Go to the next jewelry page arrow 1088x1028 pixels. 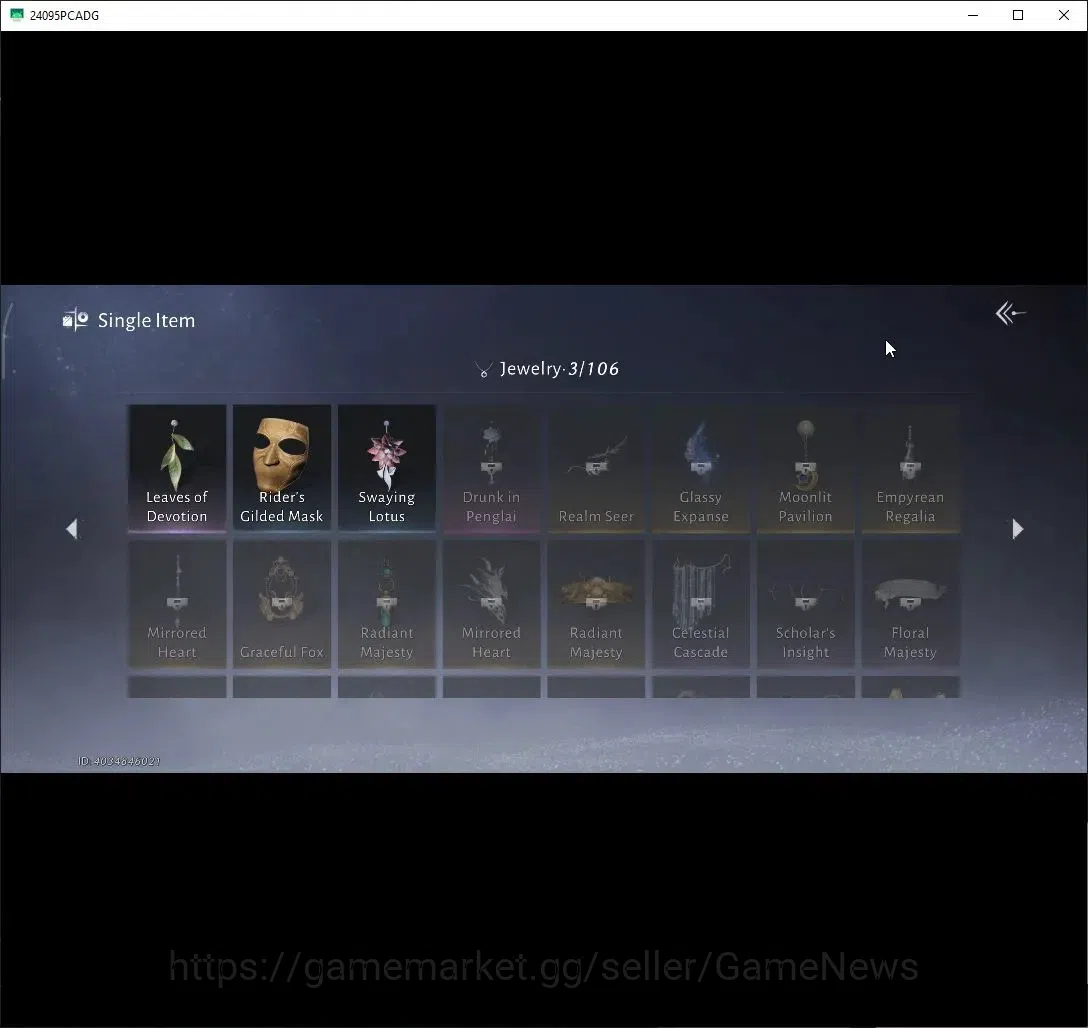coord(1017,529)
